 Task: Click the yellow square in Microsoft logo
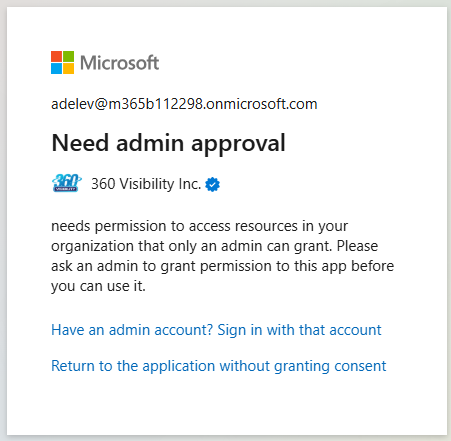pos(68,68)
